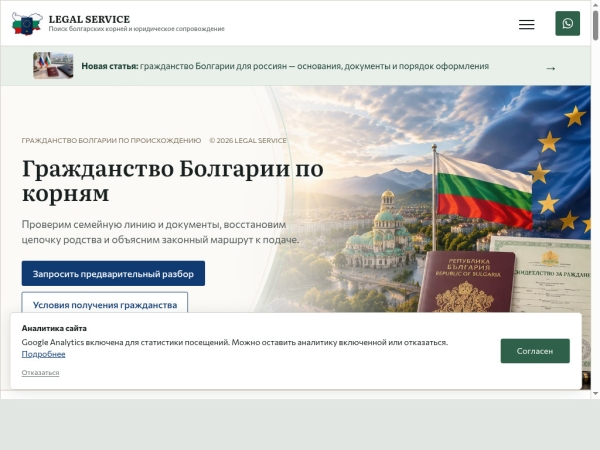Click 'Условия получения гражданства' button
600x450 pixels.
coord(104,303)
